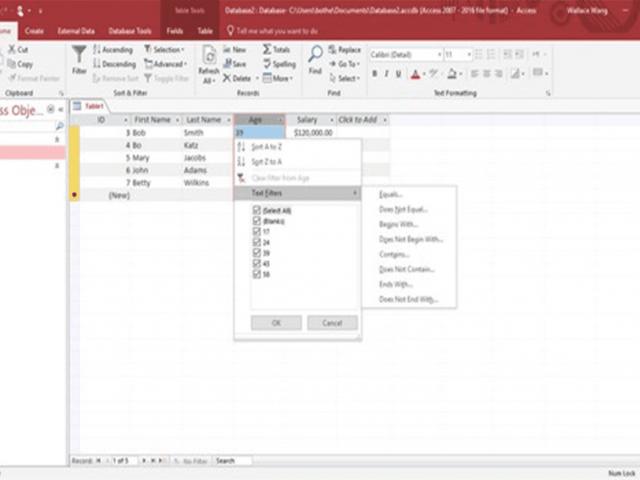Click the Find magnifier icon
The width and height of the screenshot is (640, 480).
click(x=315, y=56)
